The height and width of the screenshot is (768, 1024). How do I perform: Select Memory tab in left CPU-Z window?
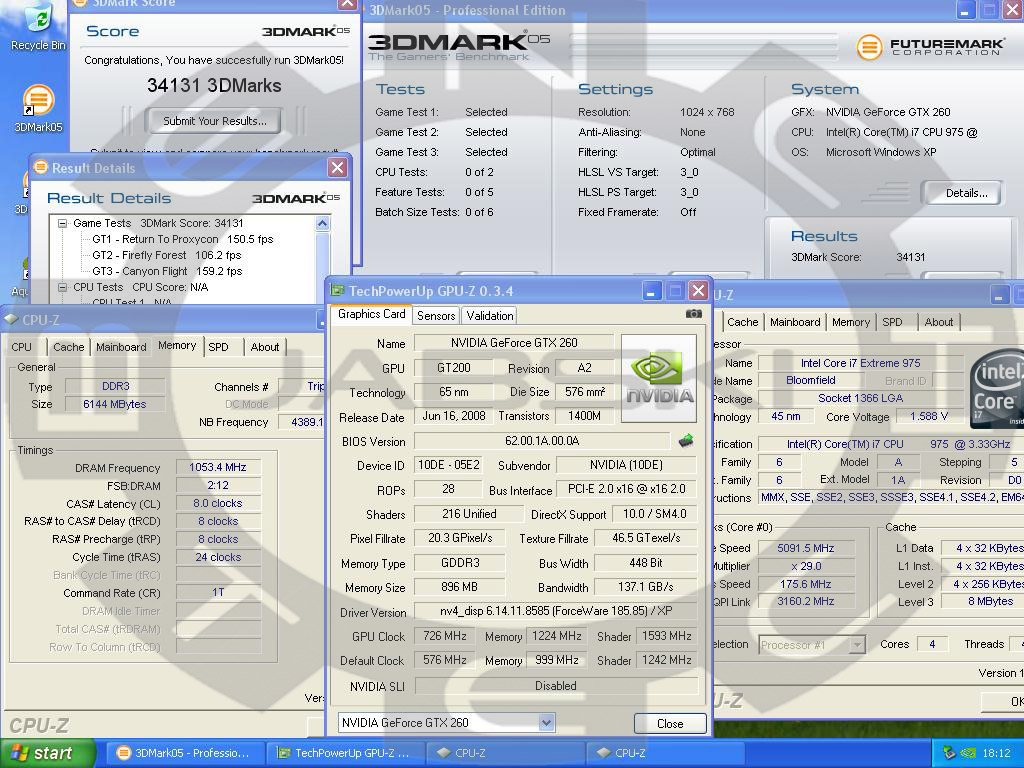[177, 345]
